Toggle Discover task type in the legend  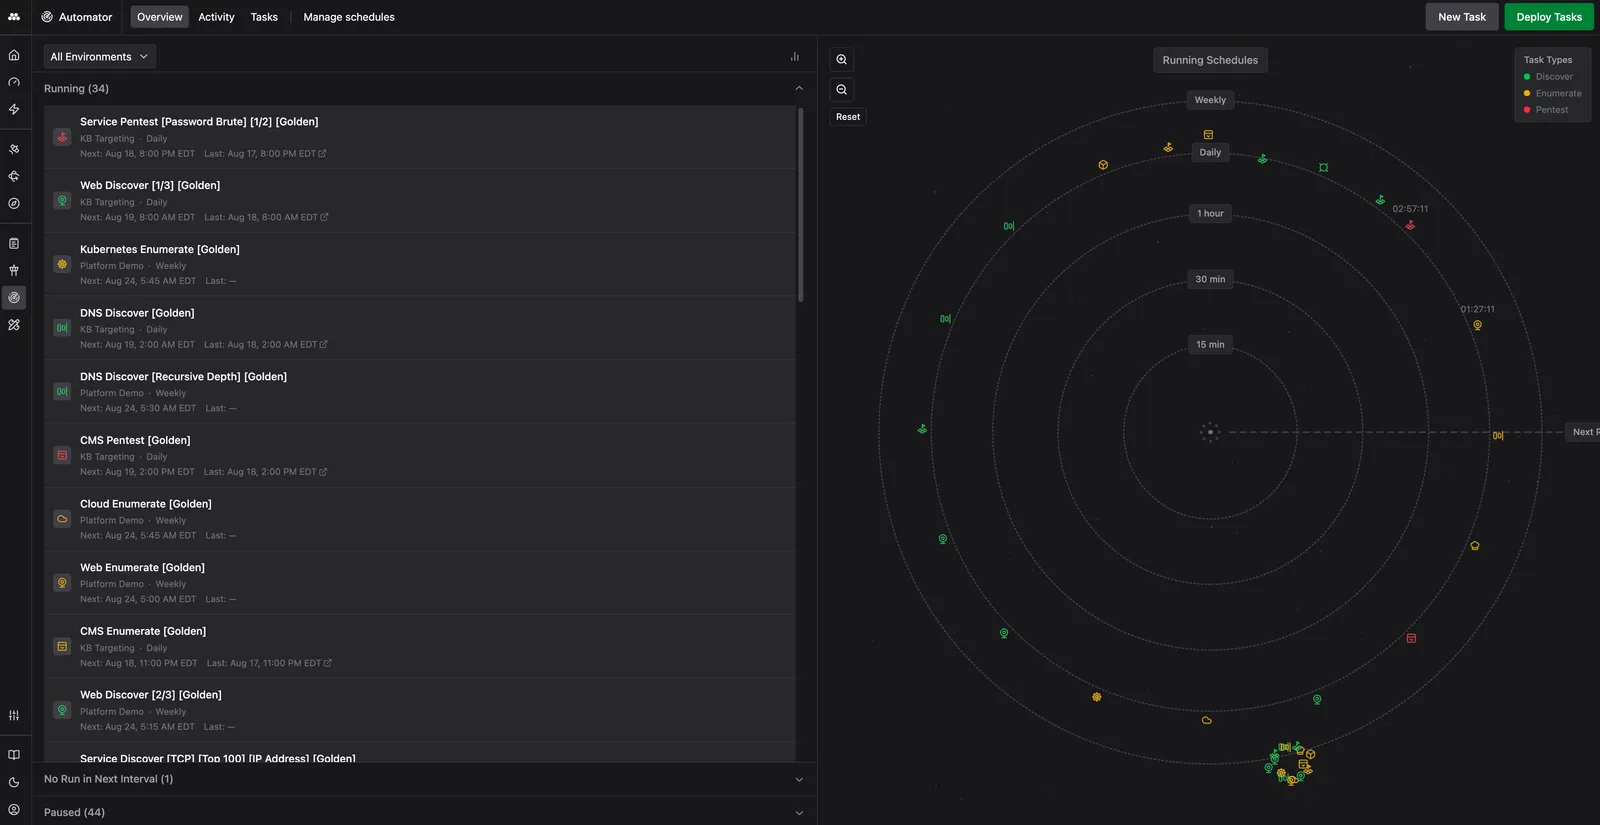pos(1548,77)
